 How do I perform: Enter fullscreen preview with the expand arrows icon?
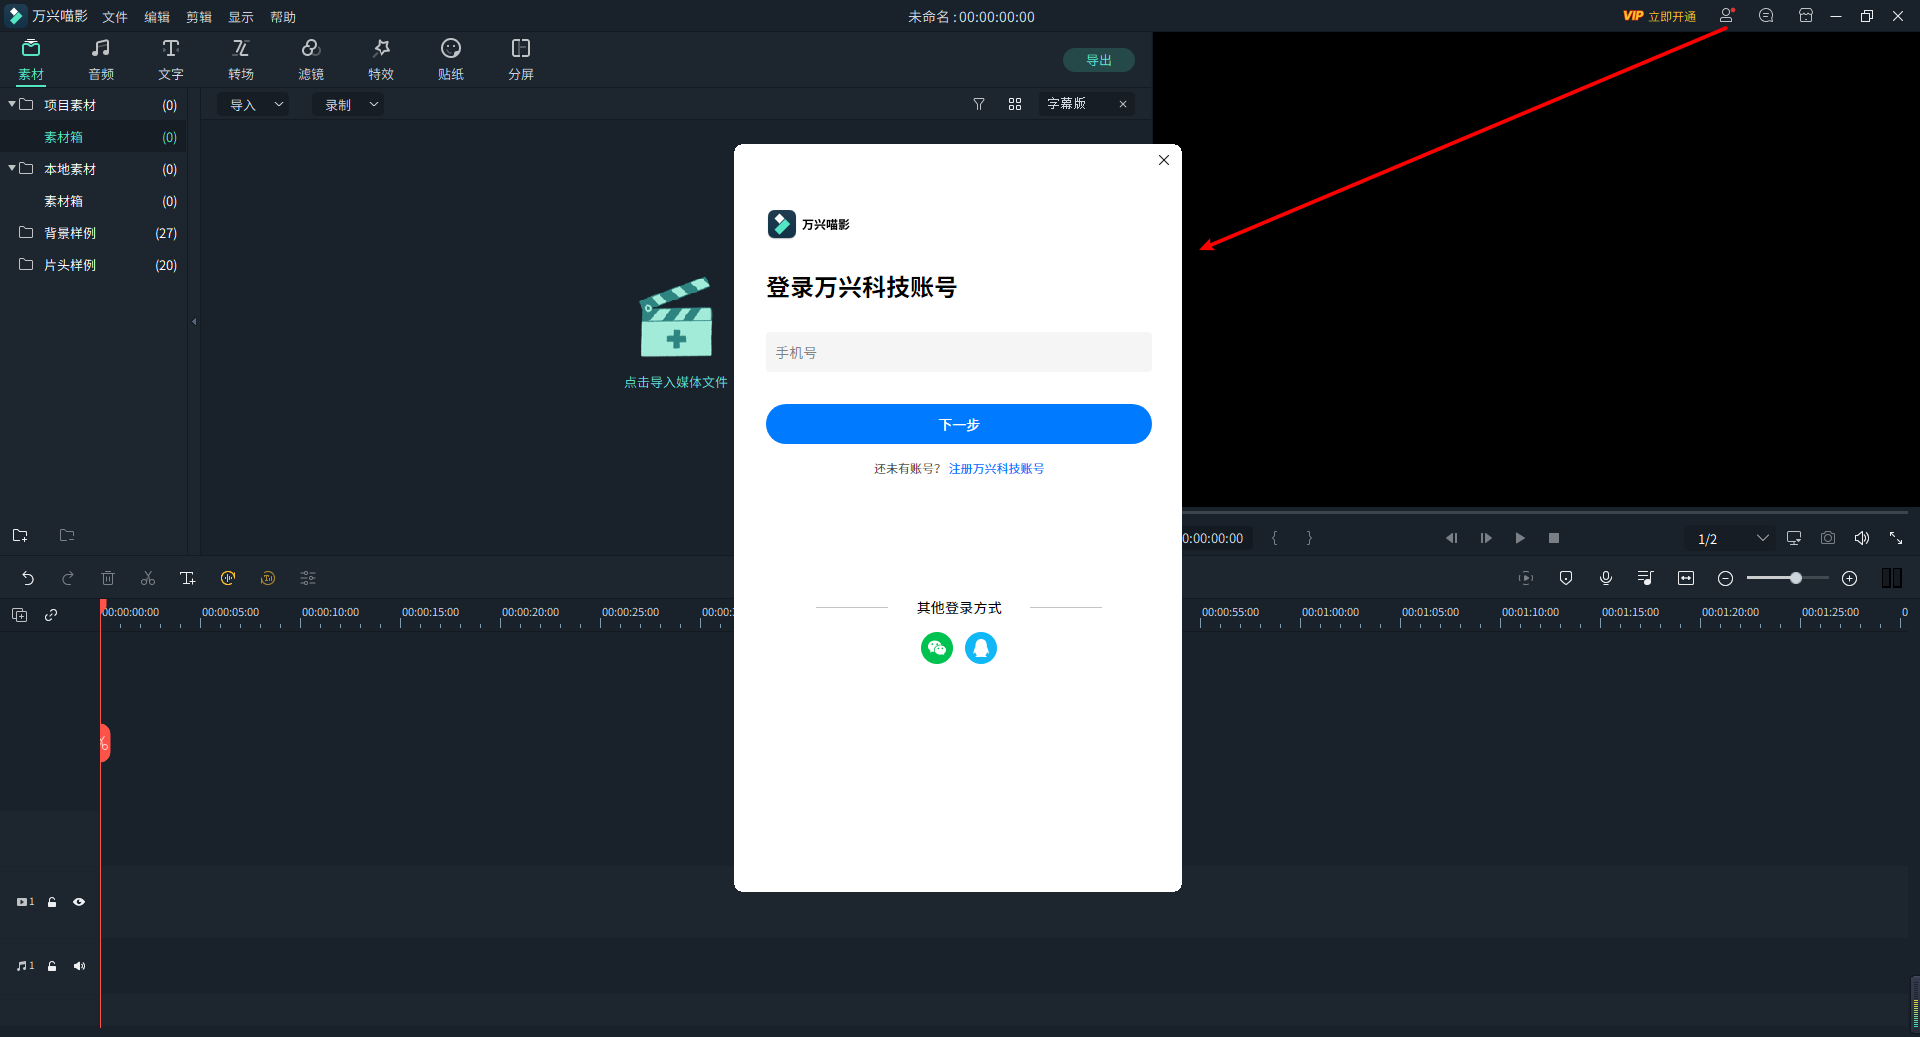[x=1896, y=538]
